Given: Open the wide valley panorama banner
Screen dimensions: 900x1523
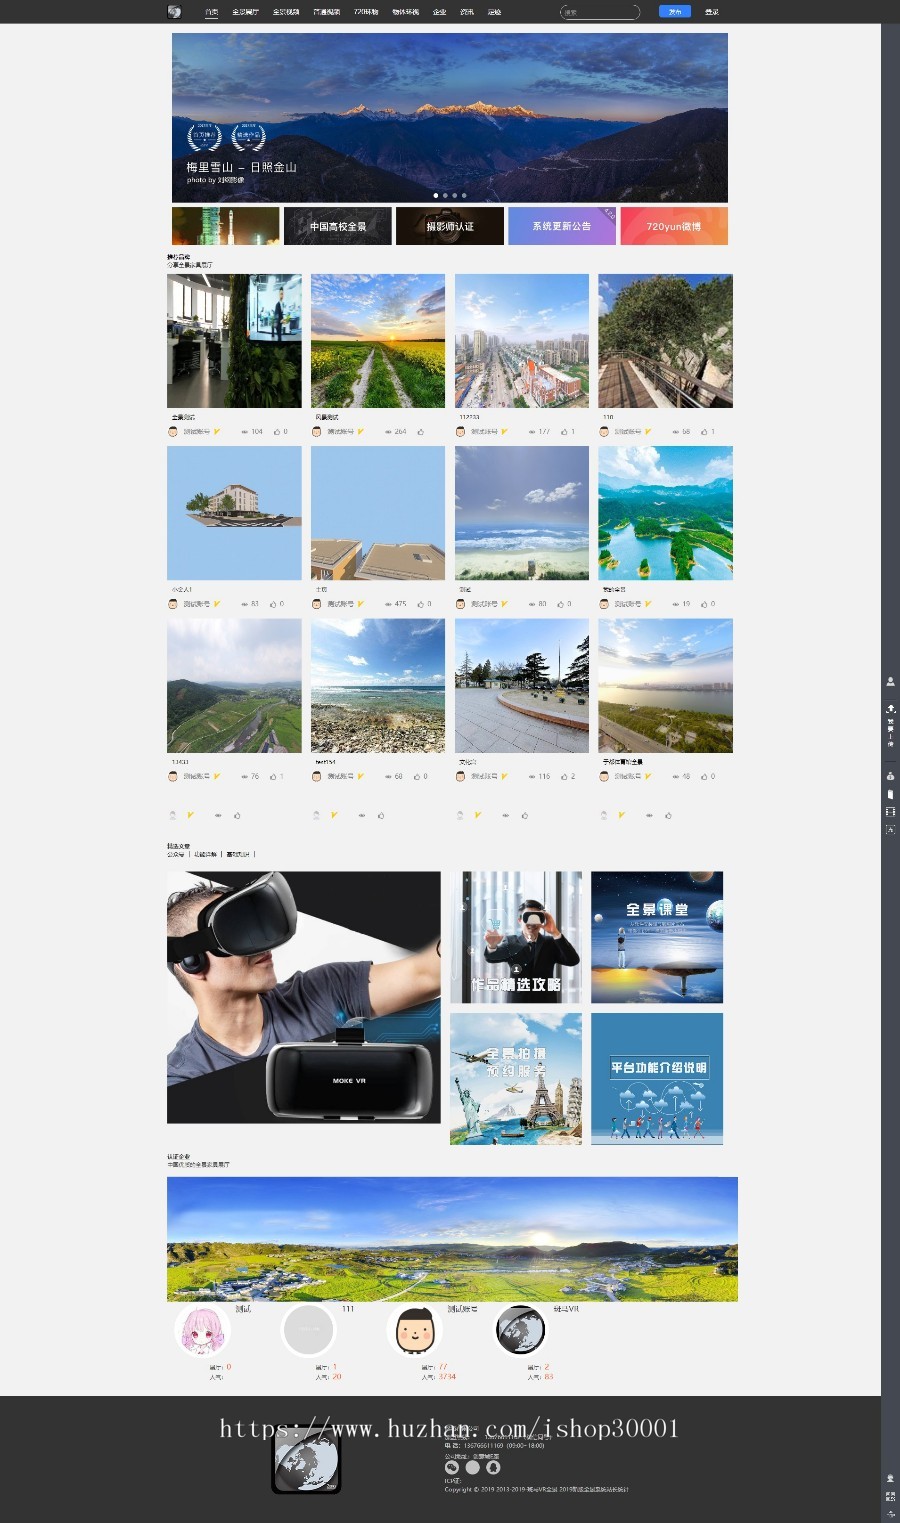Looking at the screenshot, I should click(x=452, y=1239).
